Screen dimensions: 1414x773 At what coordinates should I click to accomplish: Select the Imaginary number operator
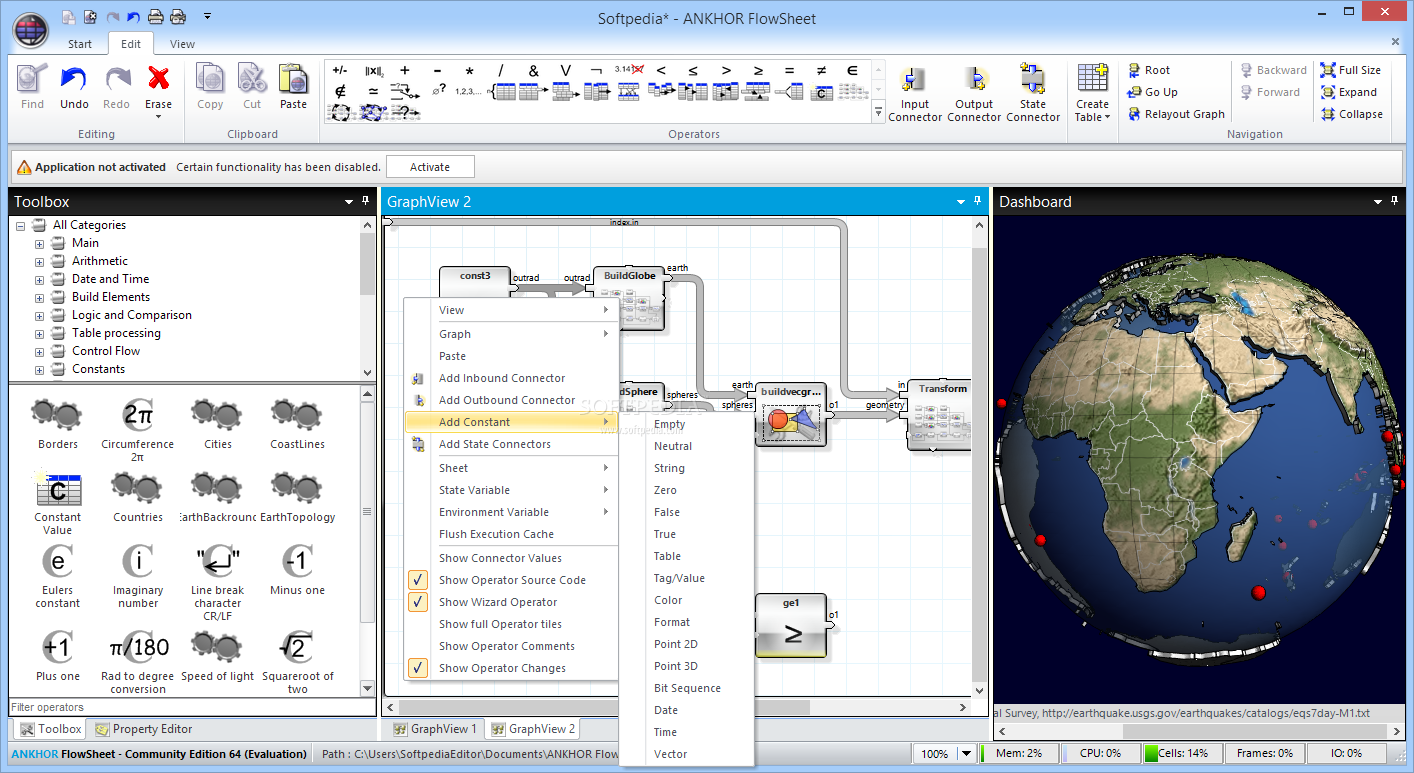137,561
